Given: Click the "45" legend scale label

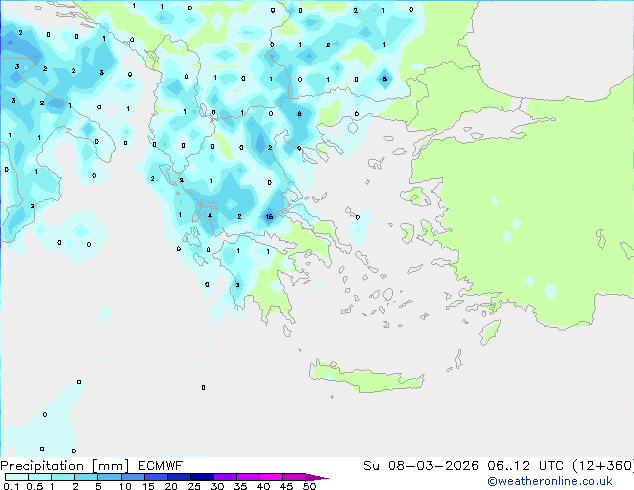Looking at the screenshot, I should click(x=286, y=486).
